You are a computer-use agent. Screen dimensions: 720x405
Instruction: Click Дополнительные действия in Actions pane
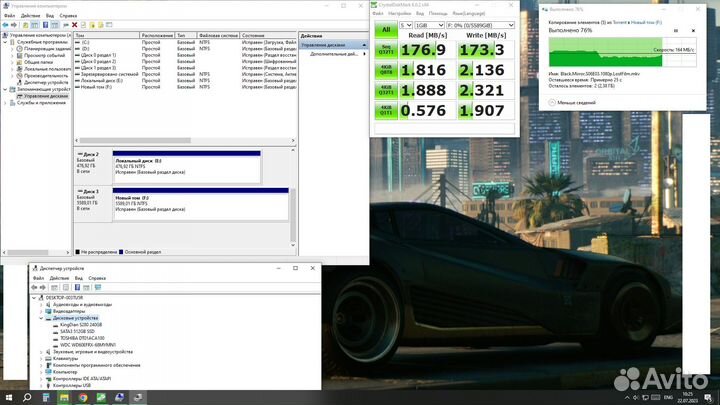pos(333,54)
